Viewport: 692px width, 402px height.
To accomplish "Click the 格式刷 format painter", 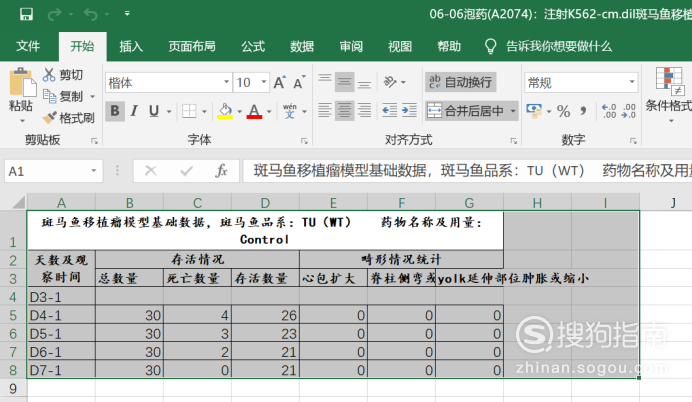I will [68, 117].
